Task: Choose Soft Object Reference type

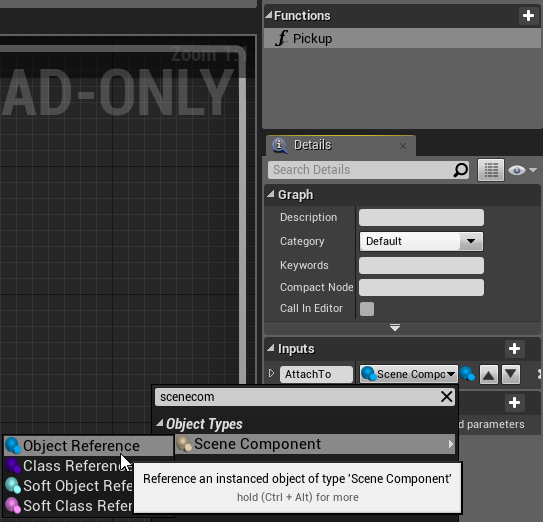Action: (x=69, y=486)
